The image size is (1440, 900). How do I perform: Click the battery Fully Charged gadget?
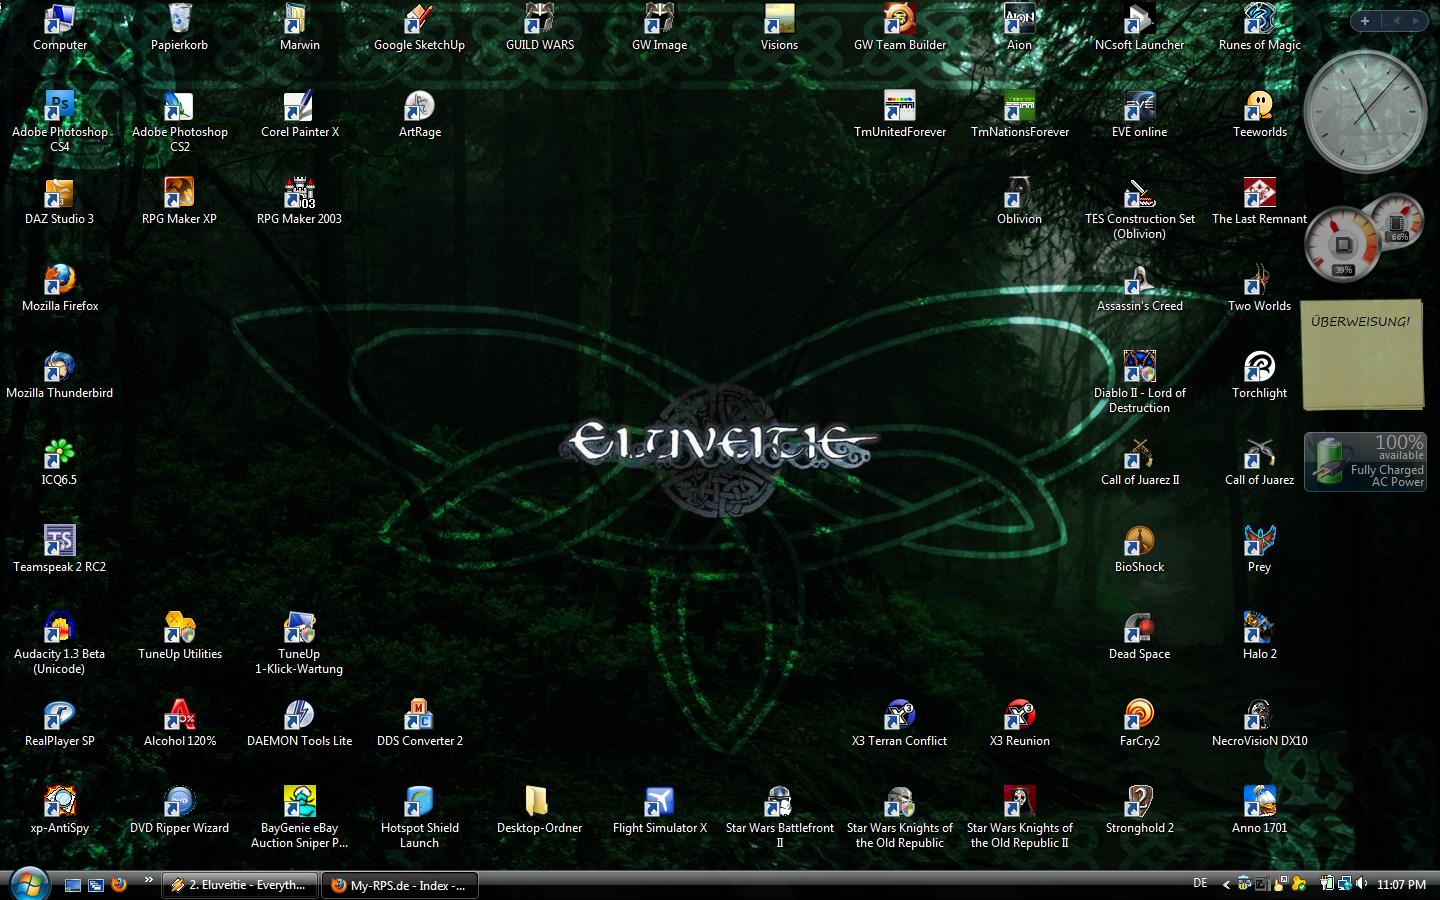[1365, 462]
